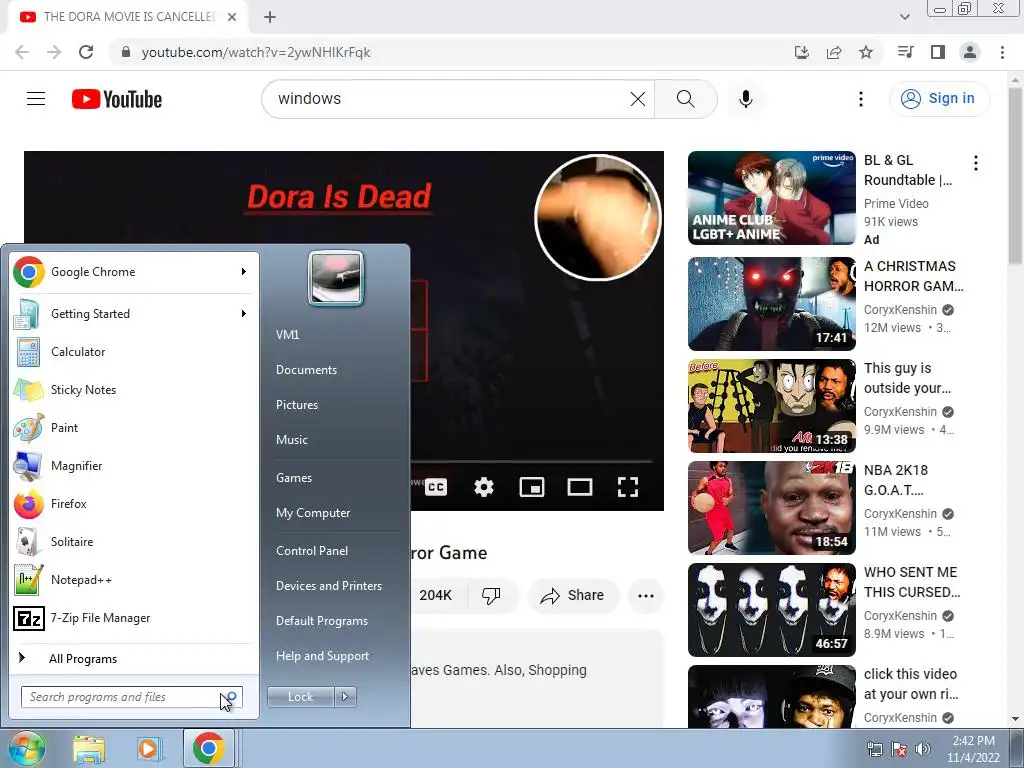Launch Calculator from the Start menu
Screen dimensions: 1024x768
tap(134, 351)
